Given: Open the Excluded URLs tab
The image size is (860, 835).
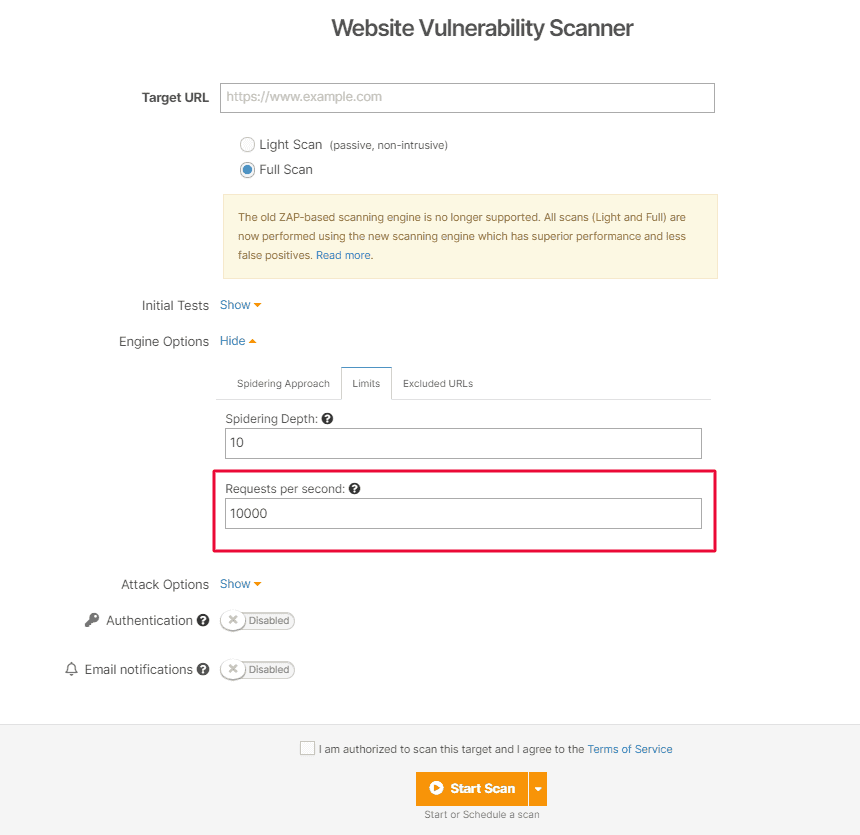Looking at the screenshot, I should [x=438, y=384].
